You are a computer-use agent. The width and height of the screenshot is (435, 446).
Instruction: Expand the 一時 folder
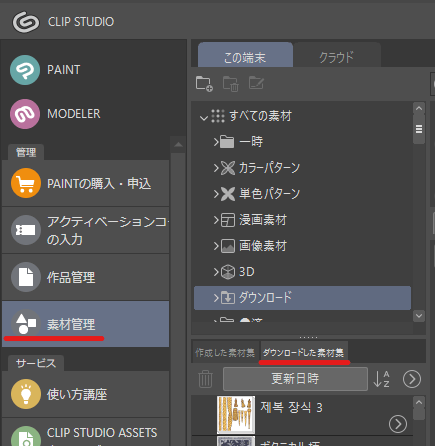click(216, 142)
